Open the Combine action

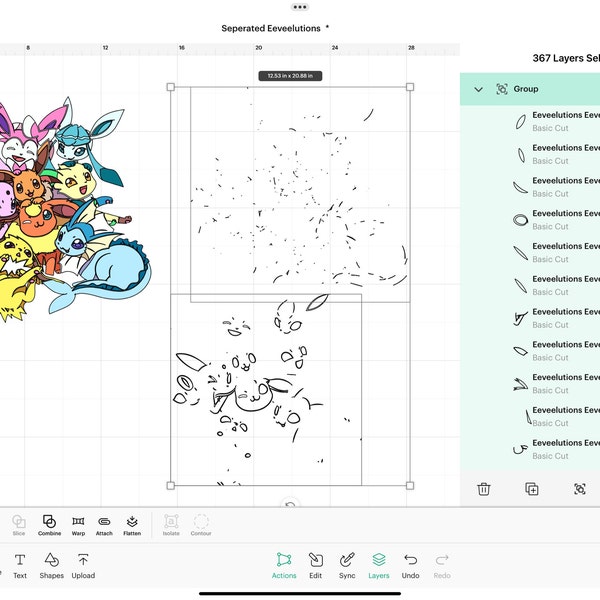pos(49,525)
